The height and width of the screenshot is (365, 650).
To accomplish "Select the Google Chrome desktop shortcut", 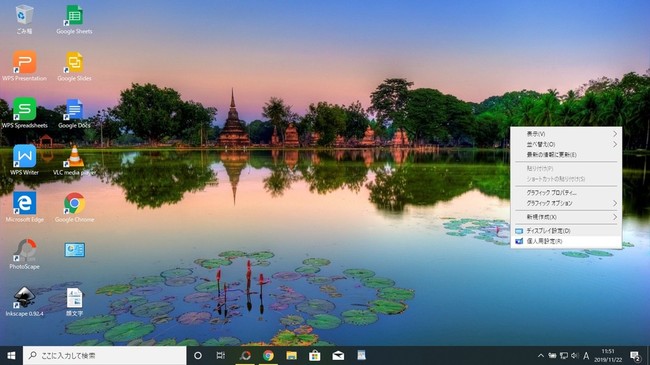I will coord(74,207).
